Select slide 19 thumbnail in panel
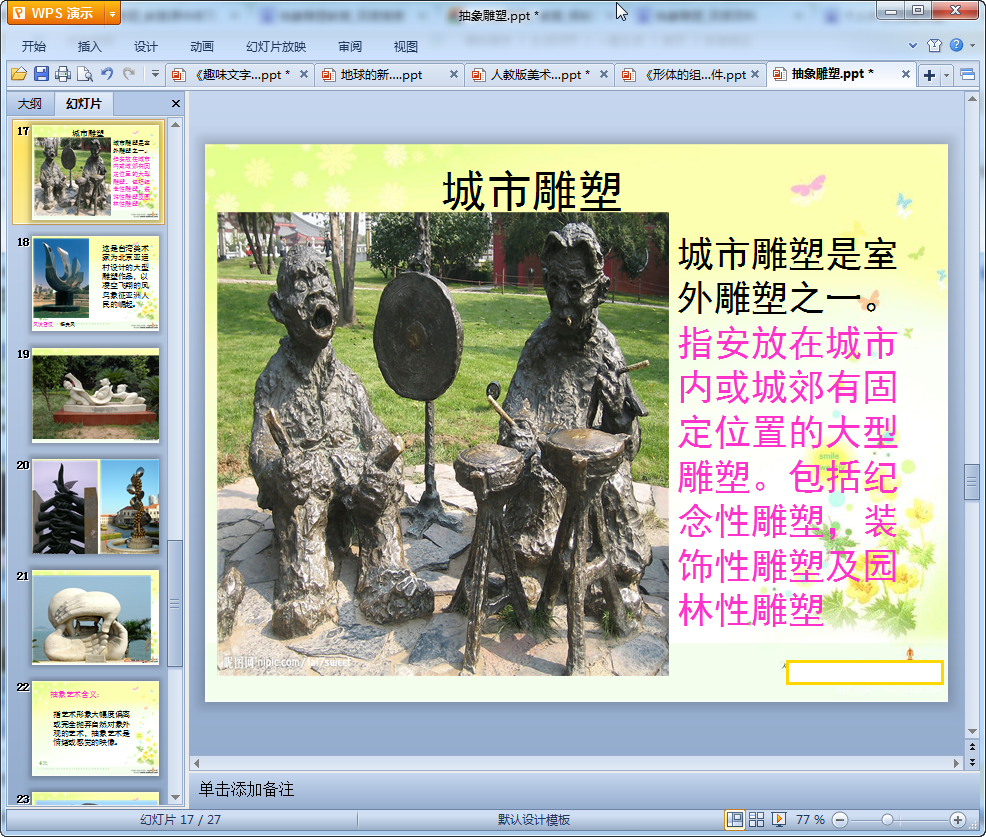 coord(96,395)
